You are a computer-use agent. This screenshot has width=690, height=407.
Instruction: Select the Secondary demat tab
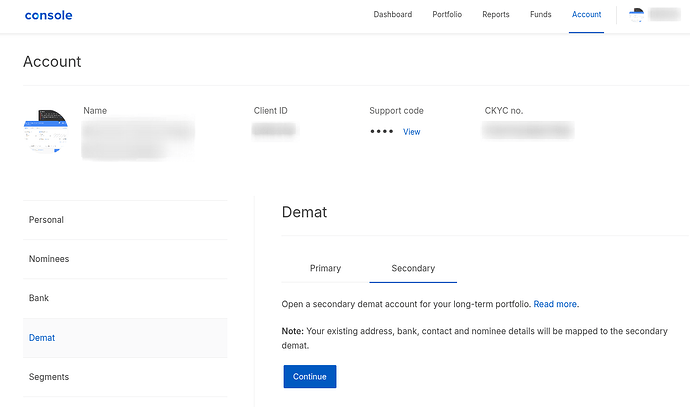coord(413,268)
